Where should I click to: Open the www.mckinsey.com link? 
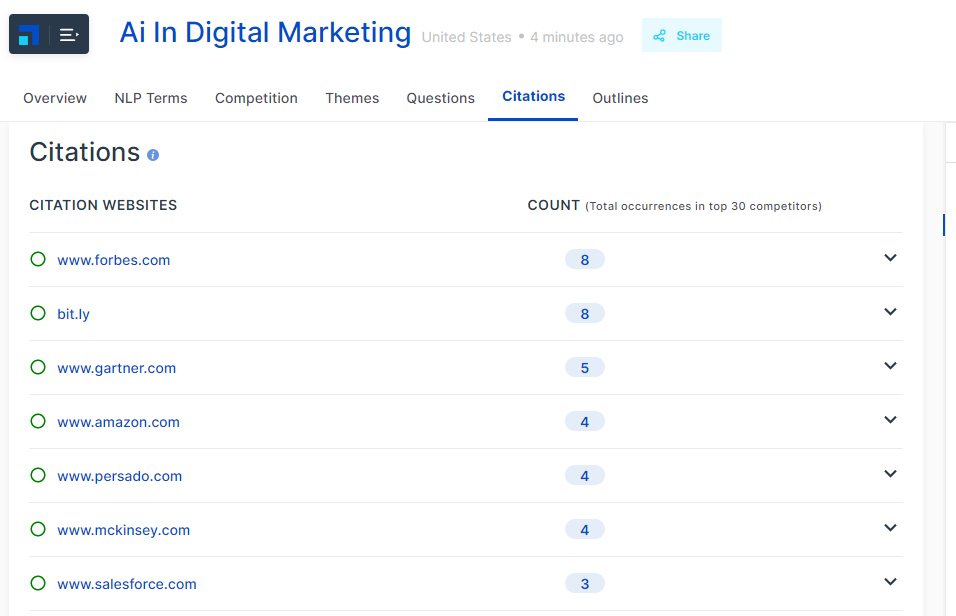(123, 530)
